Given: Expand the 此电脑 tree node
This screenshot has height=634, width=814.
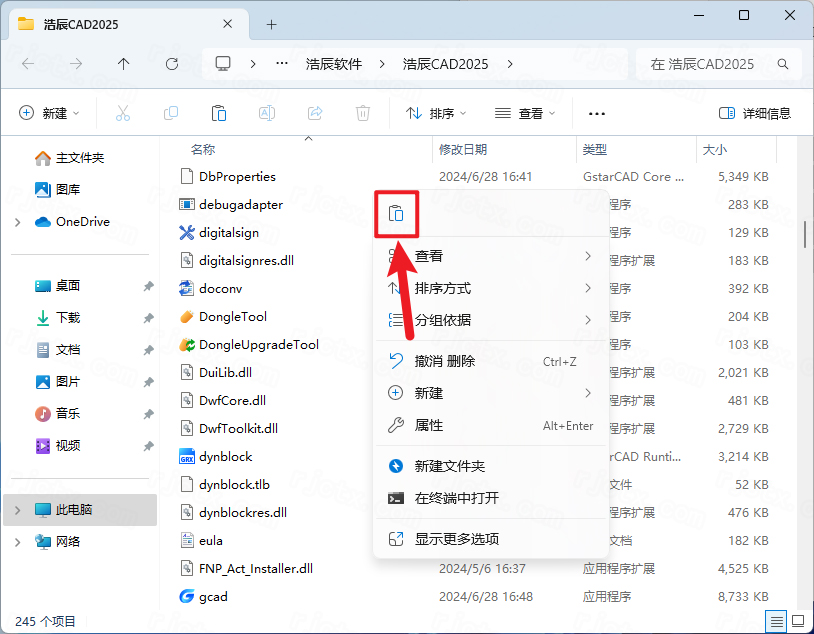Looking at the screenshot, I should [17, 509].
